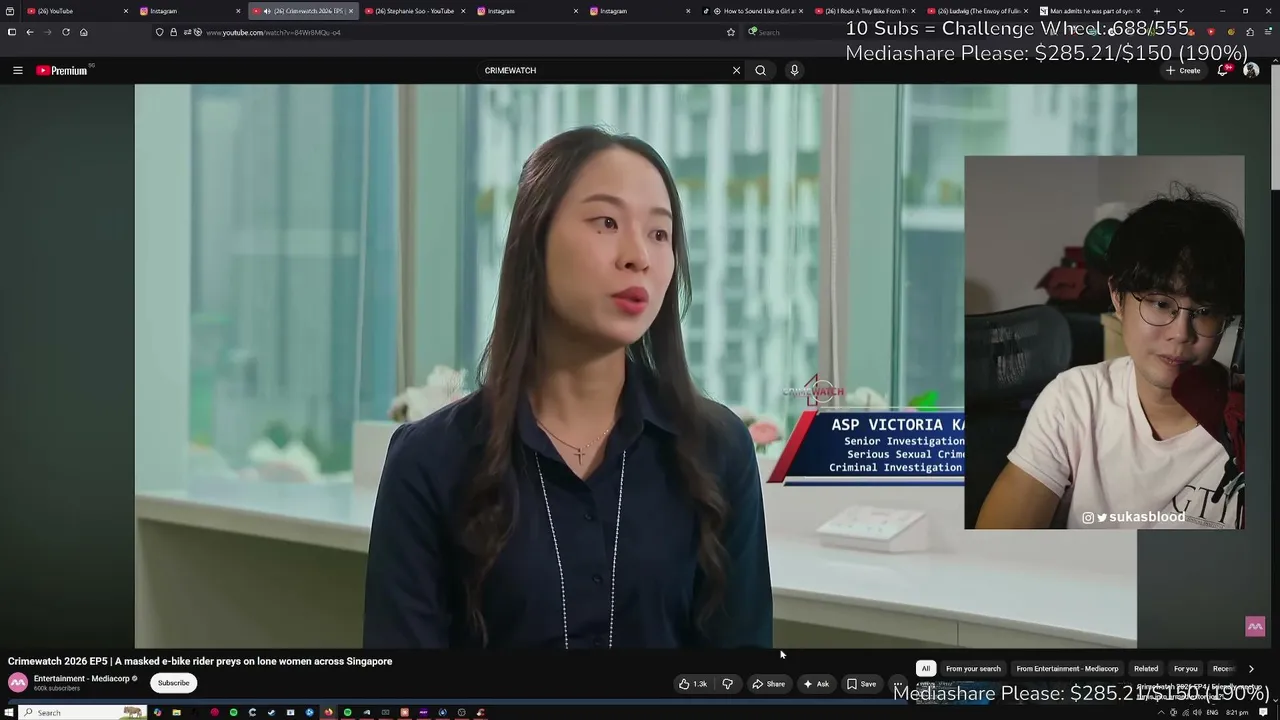
Task: Go back in browser history
Action: pos(30,32)
